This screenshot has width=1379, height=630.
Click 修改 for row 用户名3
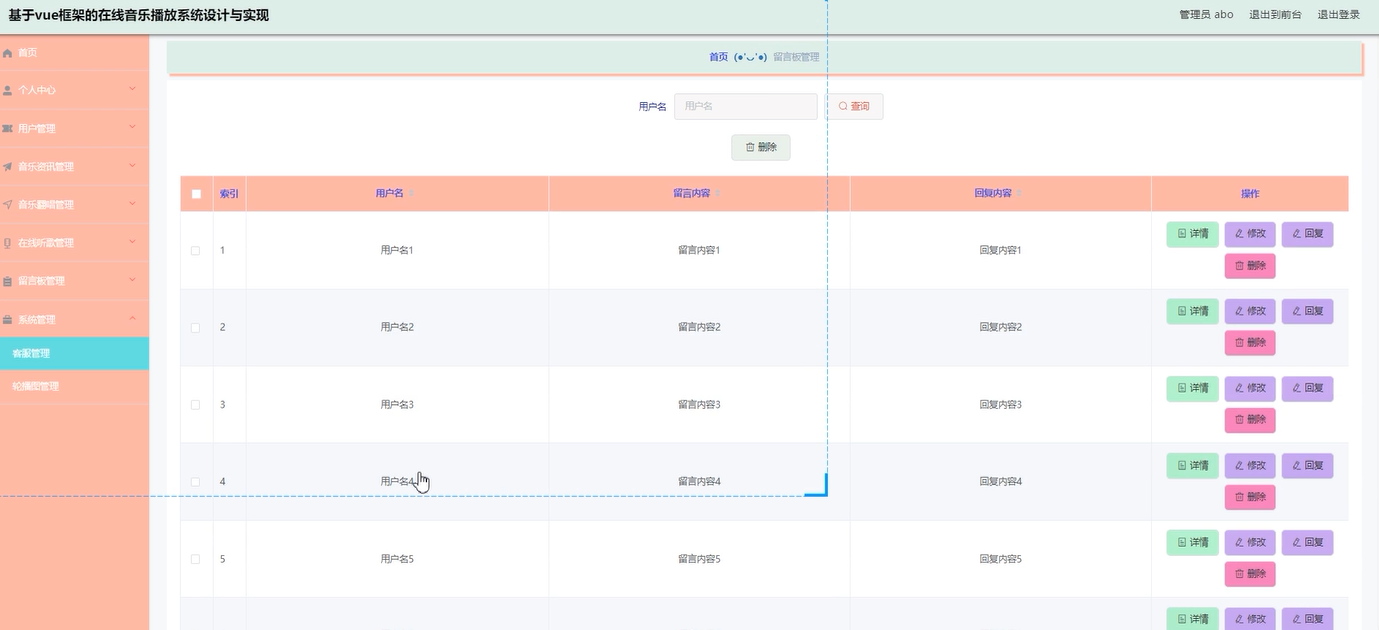pyautogui.click(x=1250, y=388)
